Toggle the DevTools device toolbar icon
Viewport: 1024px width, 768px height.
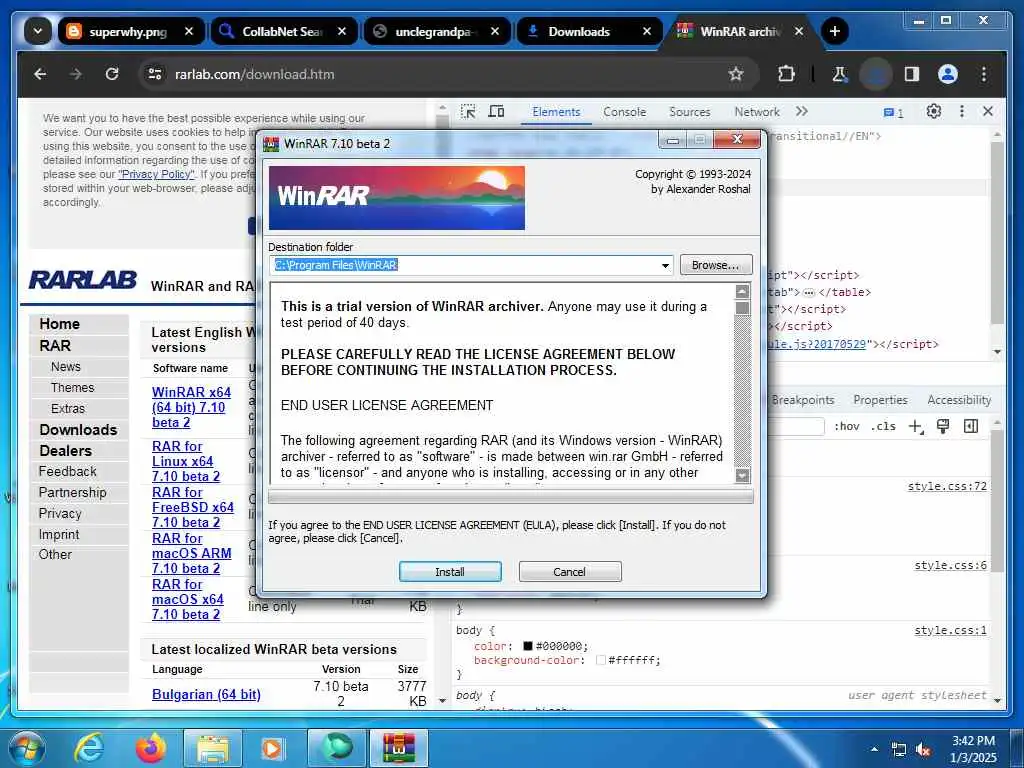(496, 112)
